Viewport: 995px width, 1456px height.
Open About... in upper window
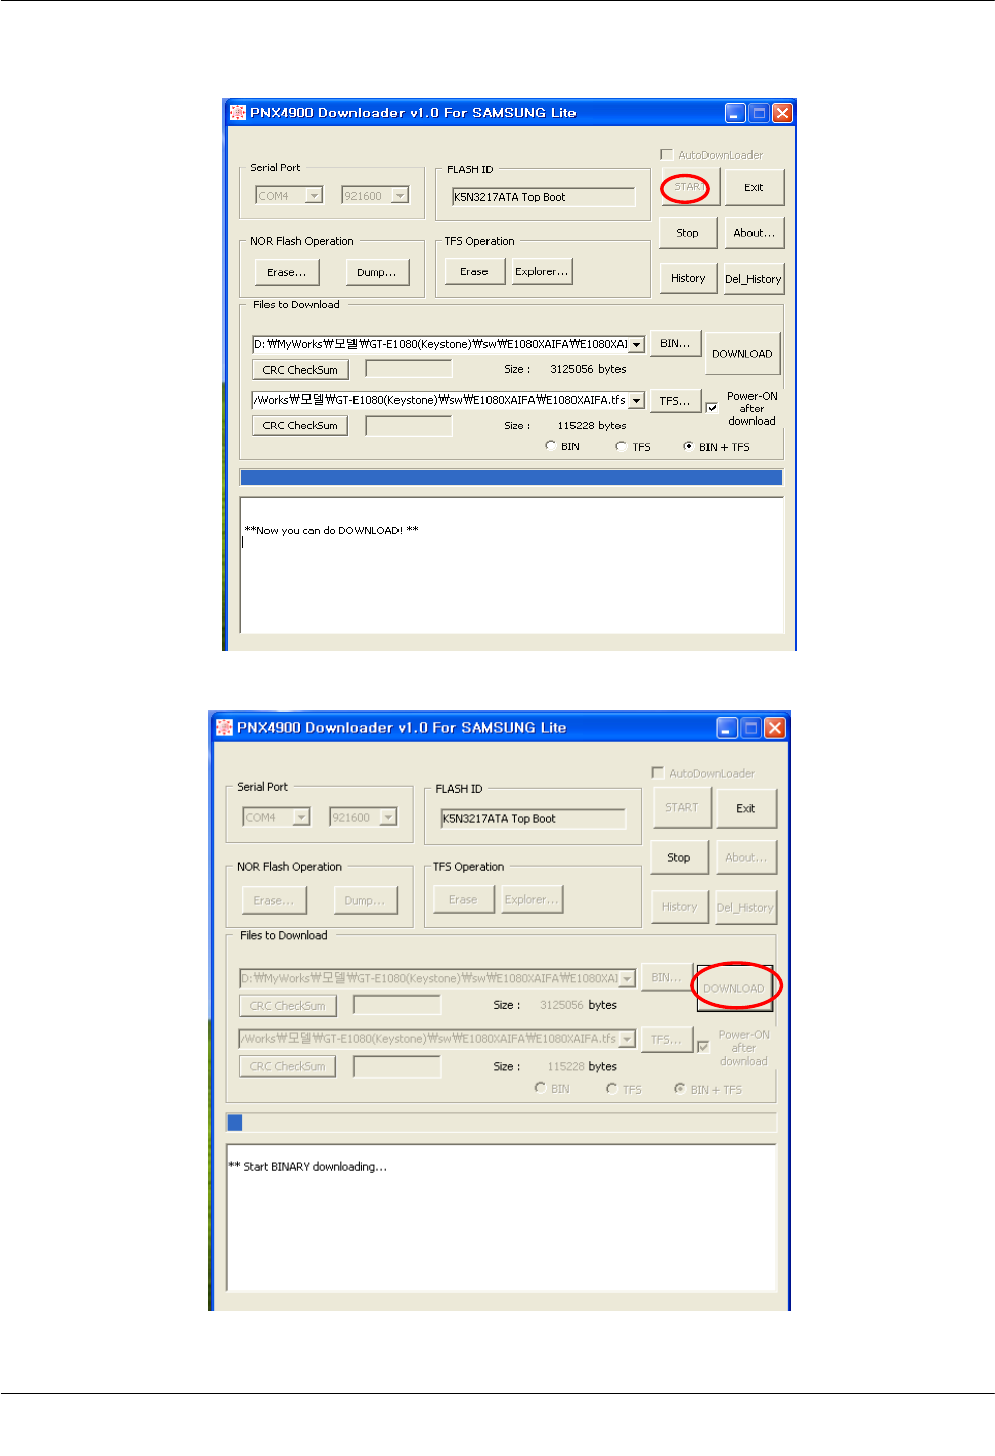point(753,233)
